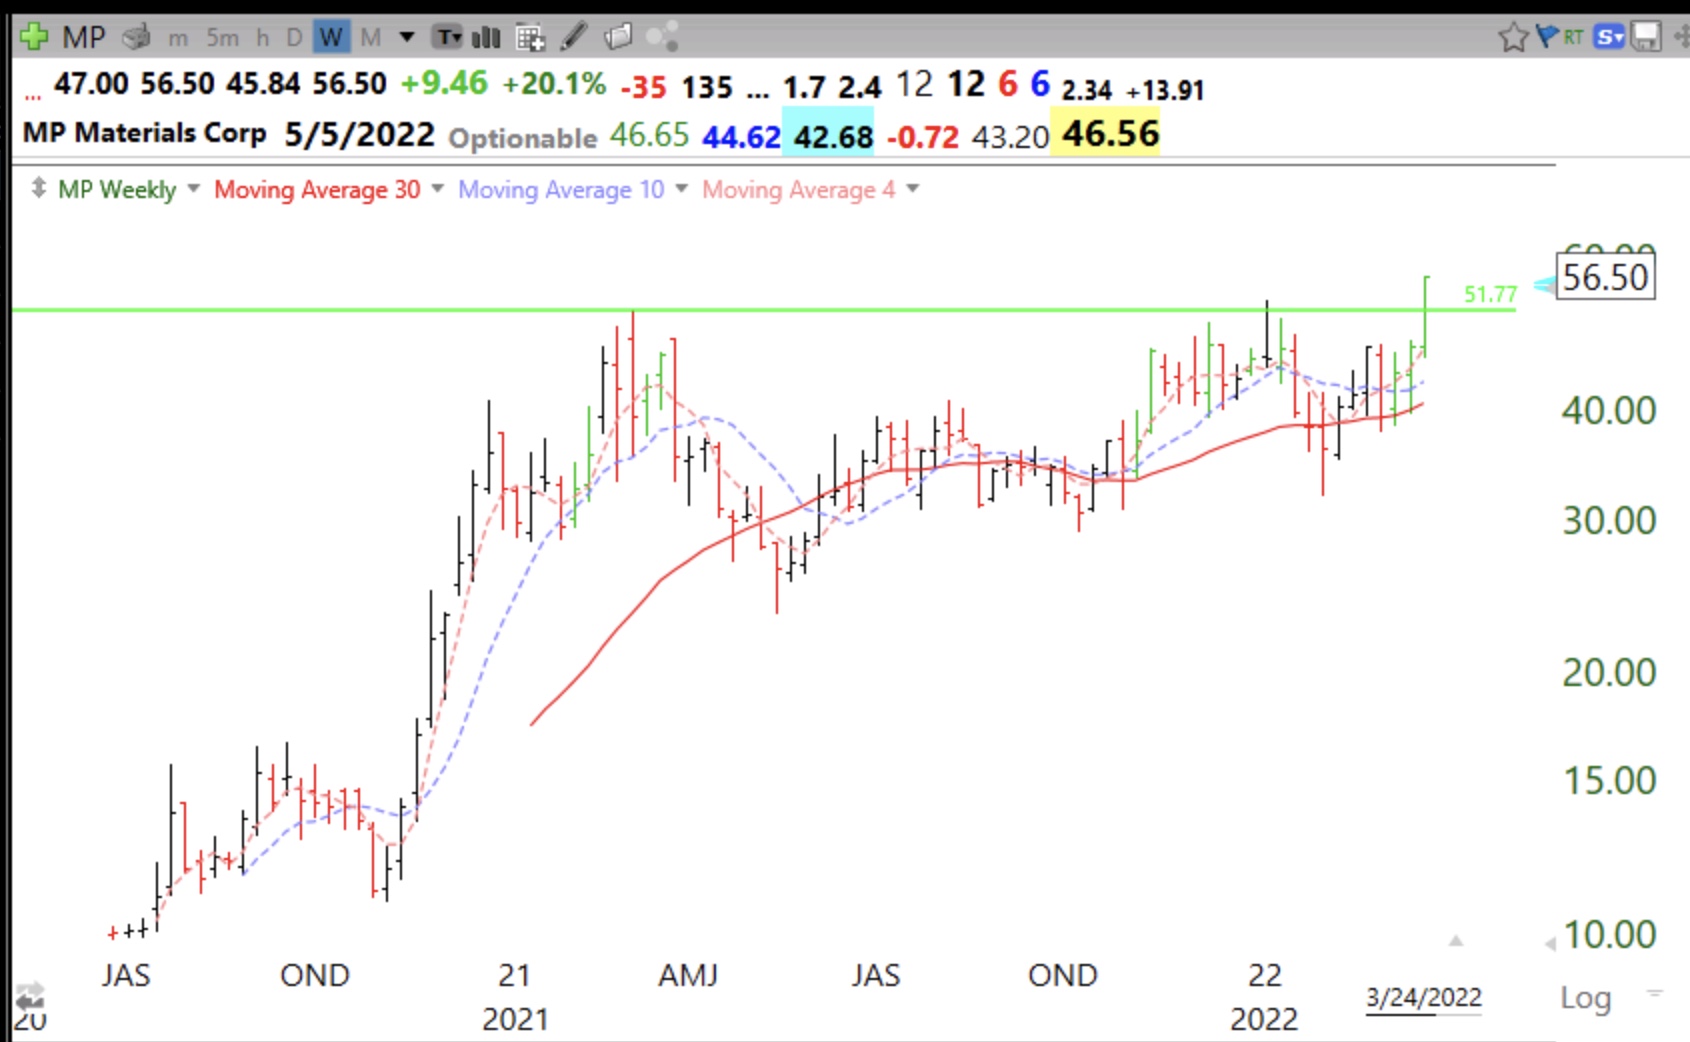Click the up-down reorder arrow beside MP Weekly
1690x1042 pixels.
[x=38, y=188]
